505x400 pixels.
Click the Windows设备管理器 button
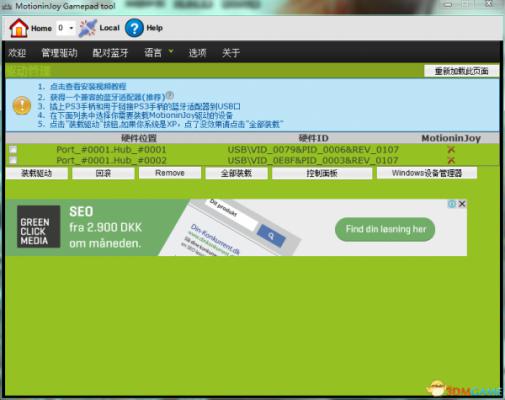coord(427,173)
